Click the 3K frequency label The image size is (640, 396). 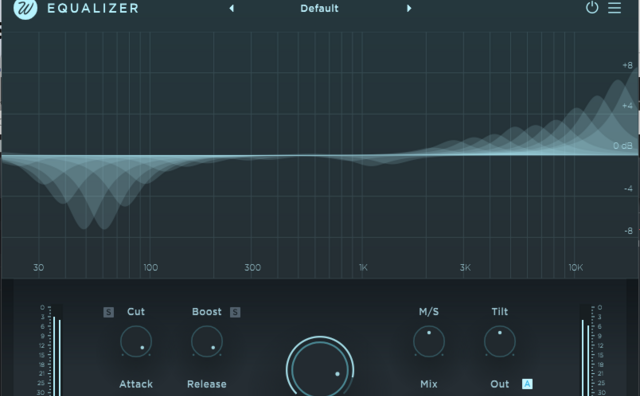pos(465,268)
